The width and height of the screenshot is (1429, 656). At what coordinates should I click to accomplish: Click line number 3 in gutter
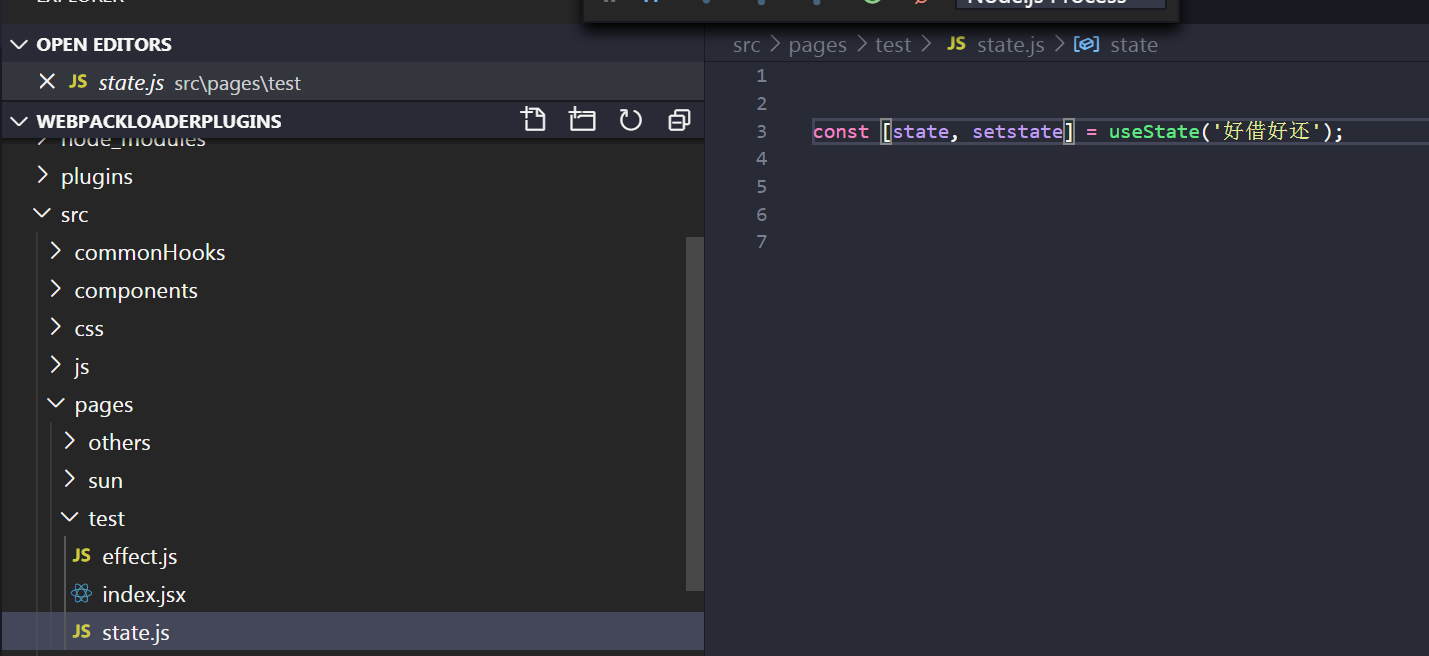click(762, 131)
